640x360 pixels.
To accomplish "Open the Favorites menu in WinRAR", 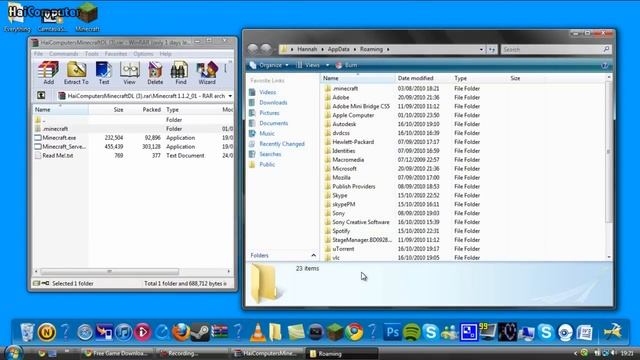I will coord(116,54).
